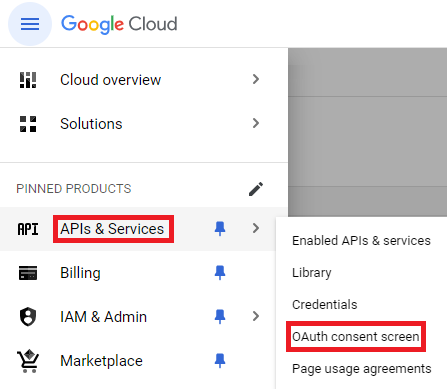Expand the Solutions submenu chevron
This screenshot has width=447, height=389.
point(256,123)
